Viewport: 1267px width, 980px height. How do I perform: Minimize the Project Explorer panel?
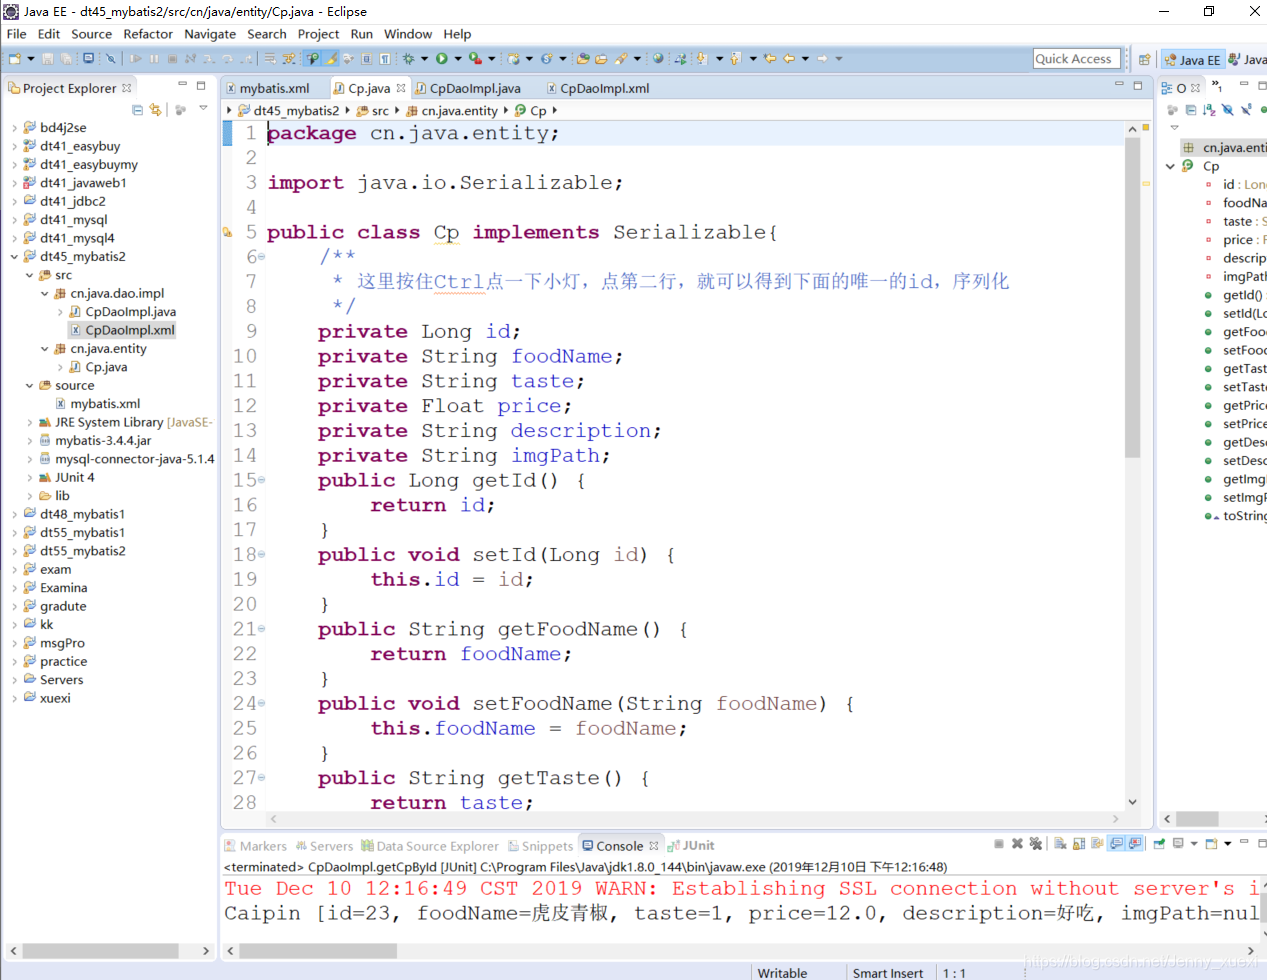(x=182, y=86)
